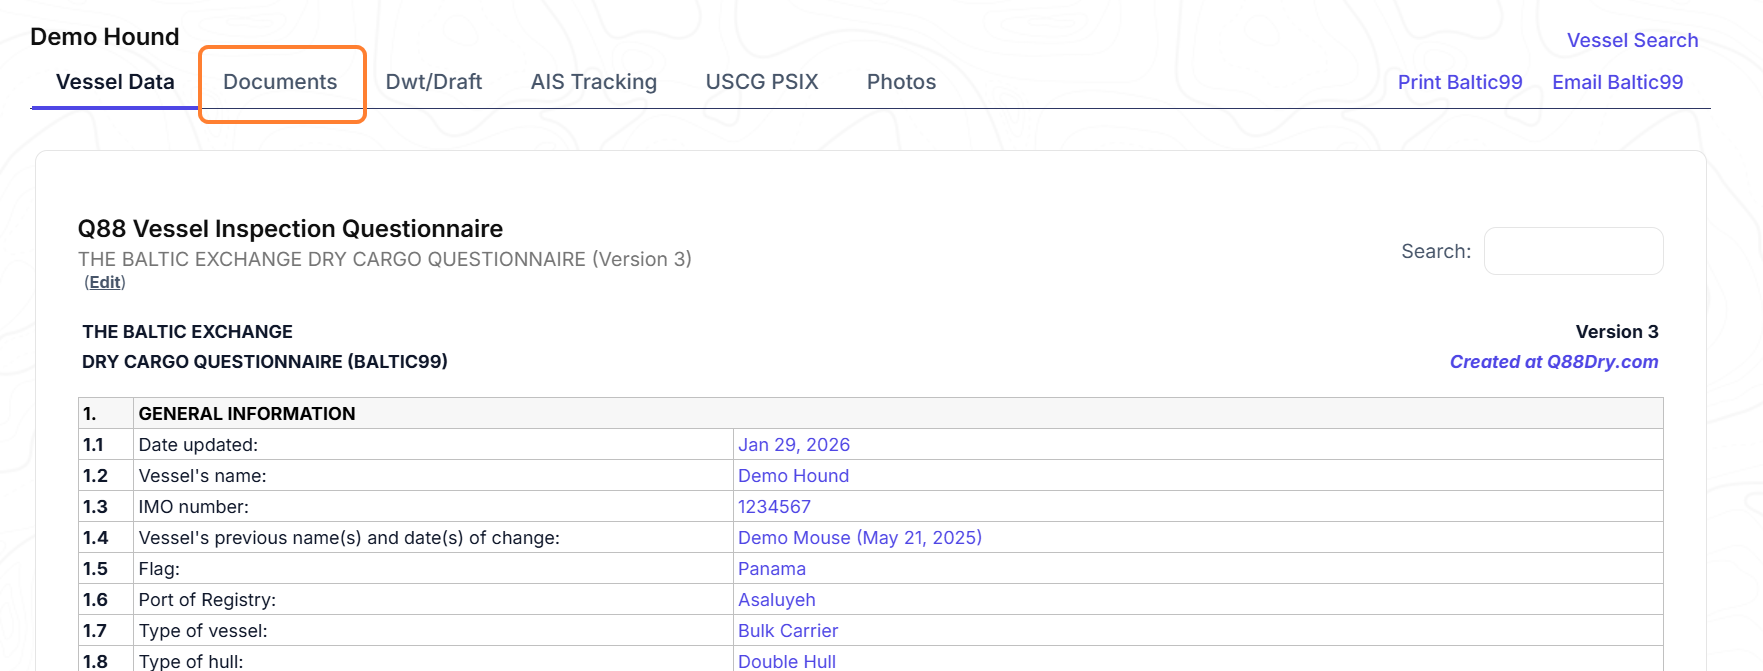Click the vessel type value Bulk Carrier
Image resolution: width=1763 pixels, height=671 pixels.
[x=788, y=631]
